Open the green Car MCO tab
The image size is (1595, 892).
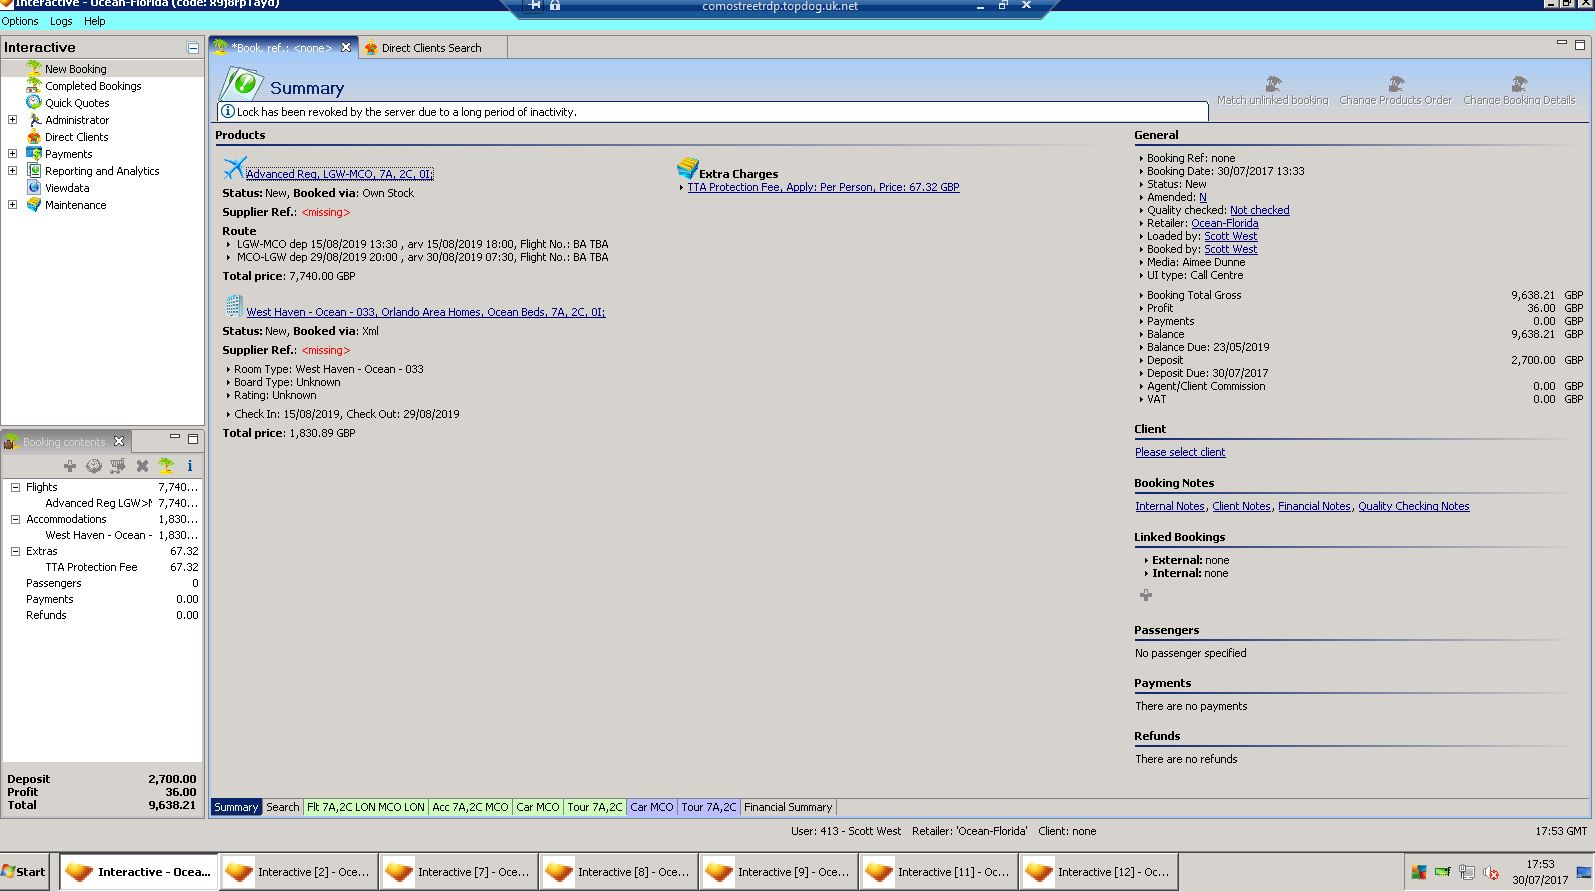click(x=538, y=807)
